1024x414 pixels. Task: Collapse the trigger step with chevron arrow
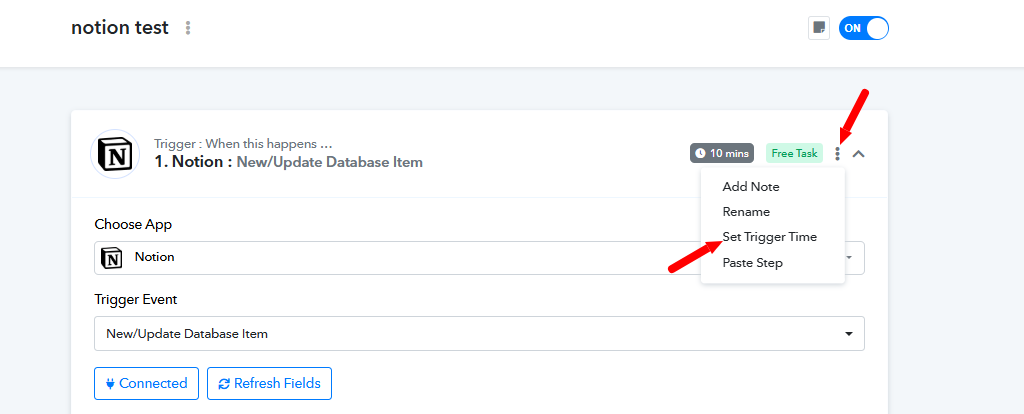click(859, 154)
